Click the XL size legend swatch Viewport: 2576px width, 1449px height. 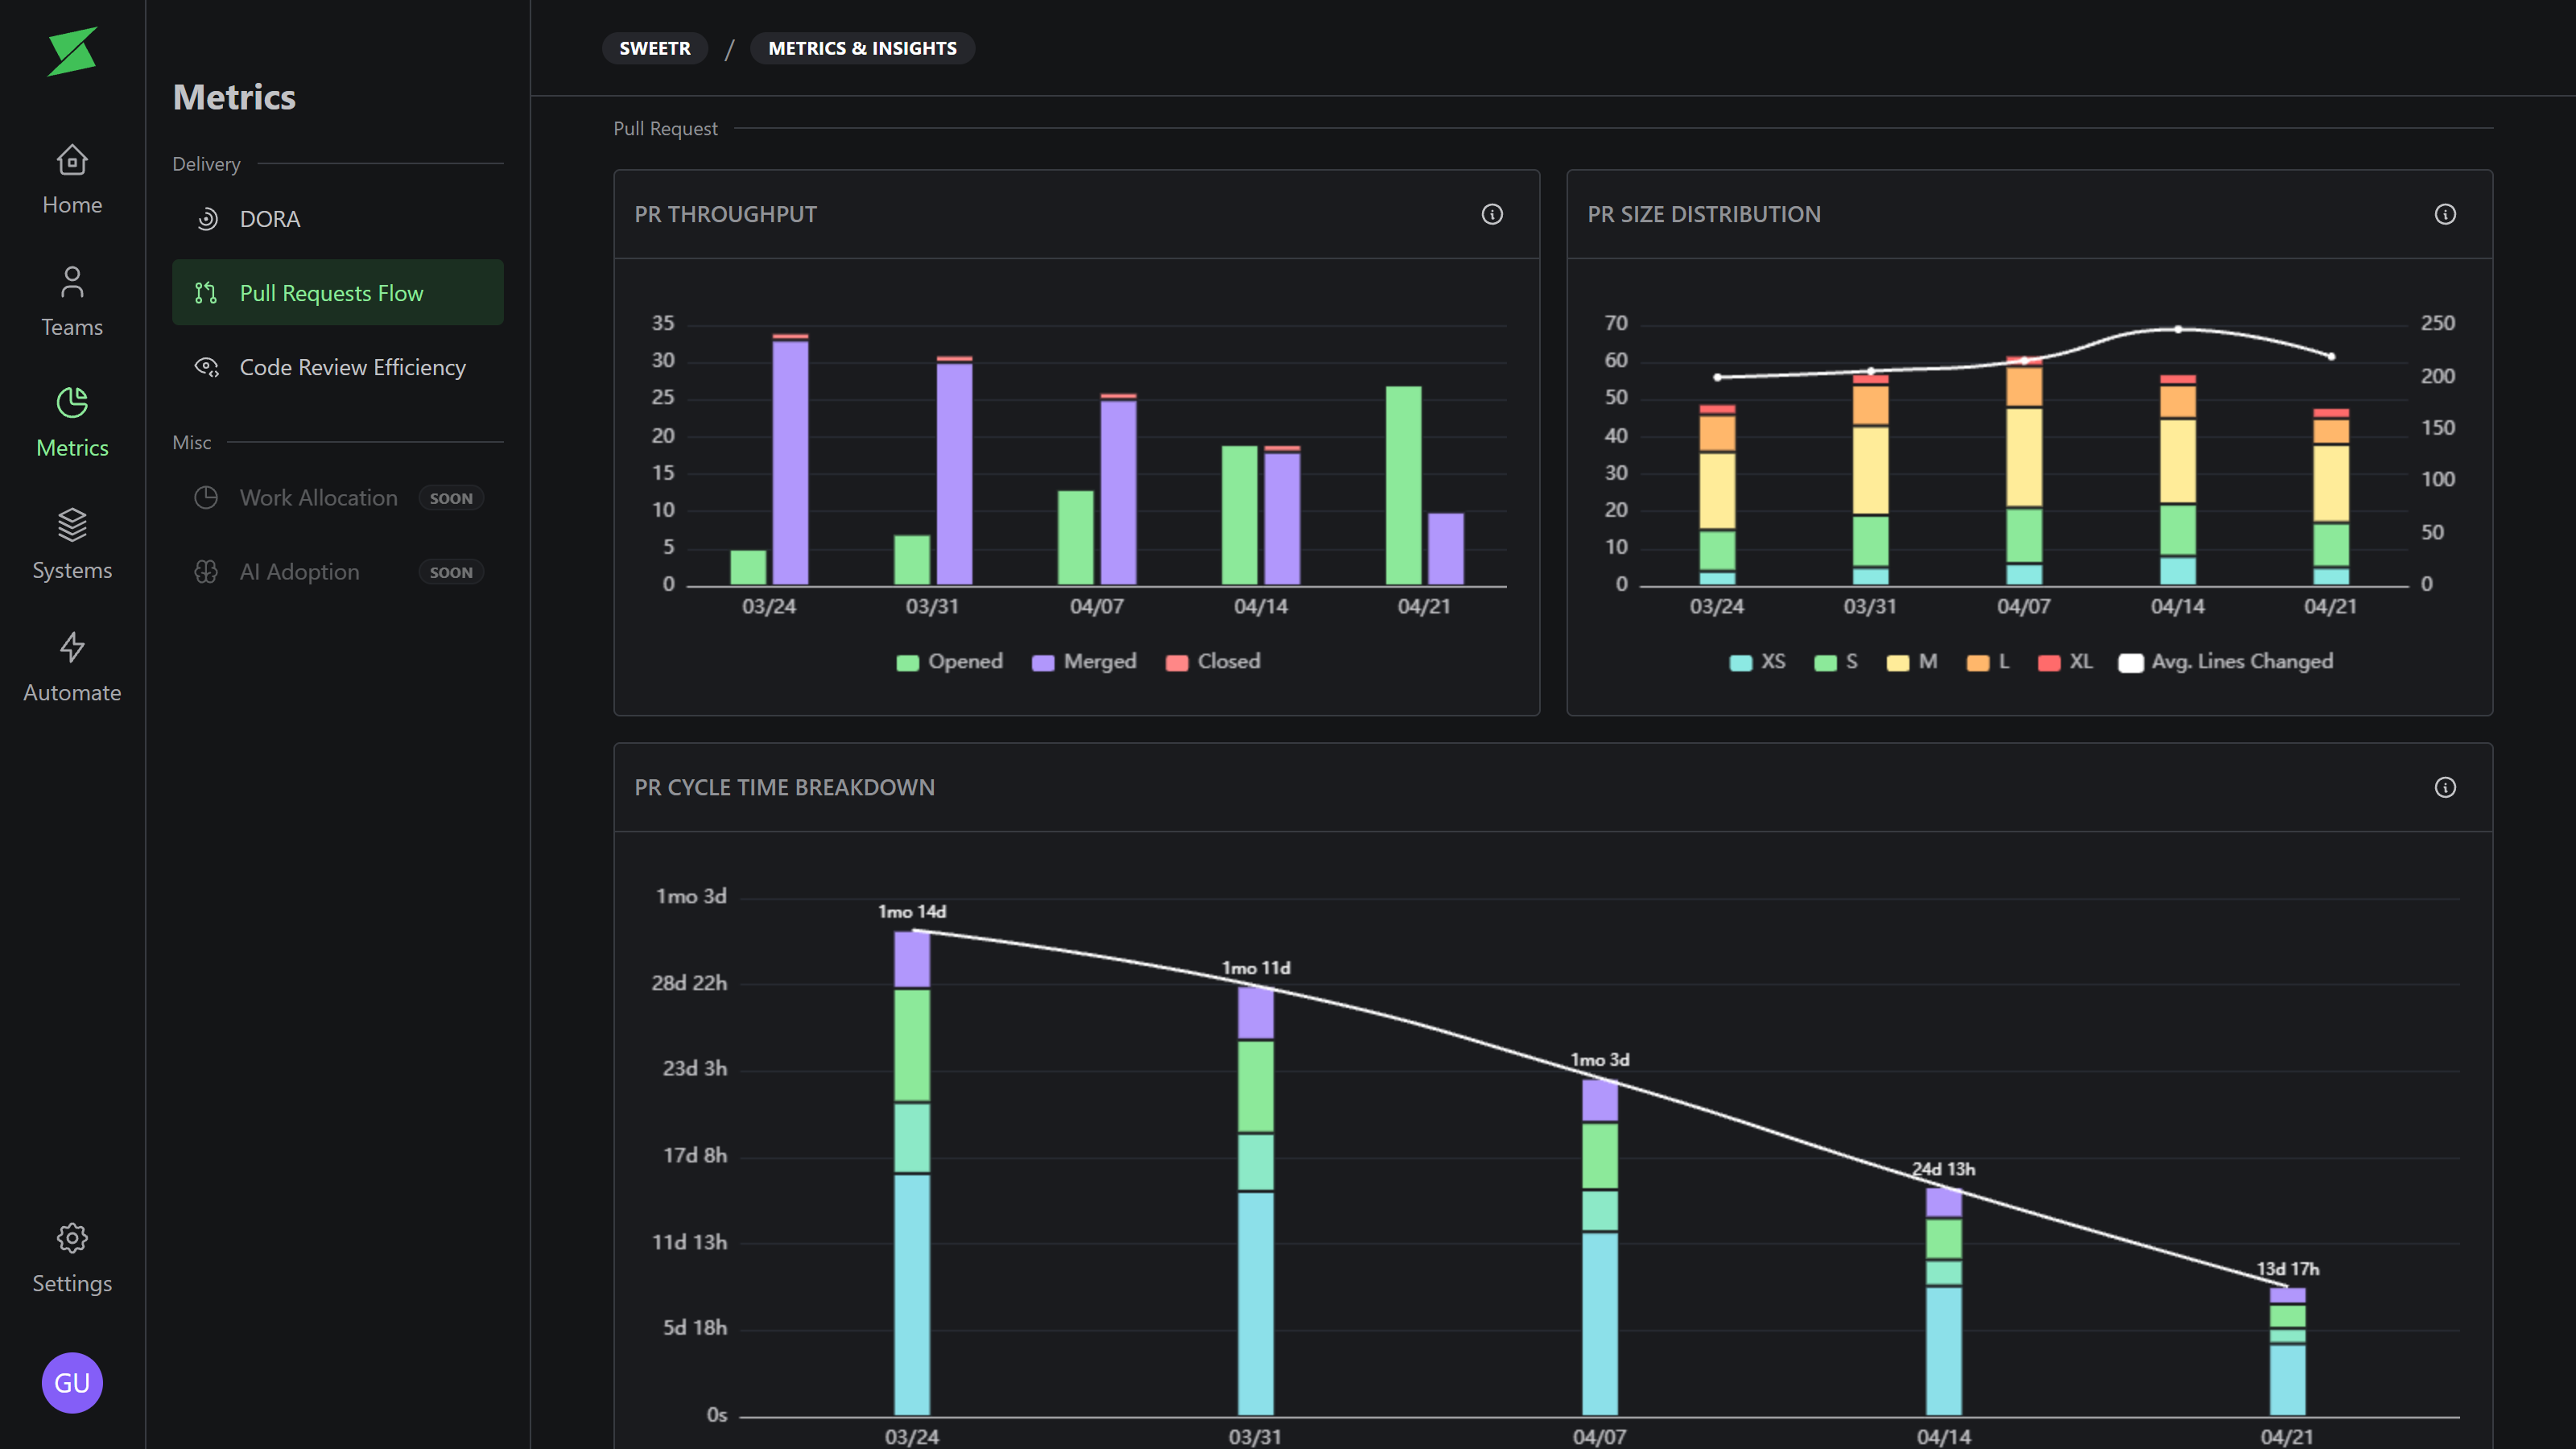(x=2049, y=663)
